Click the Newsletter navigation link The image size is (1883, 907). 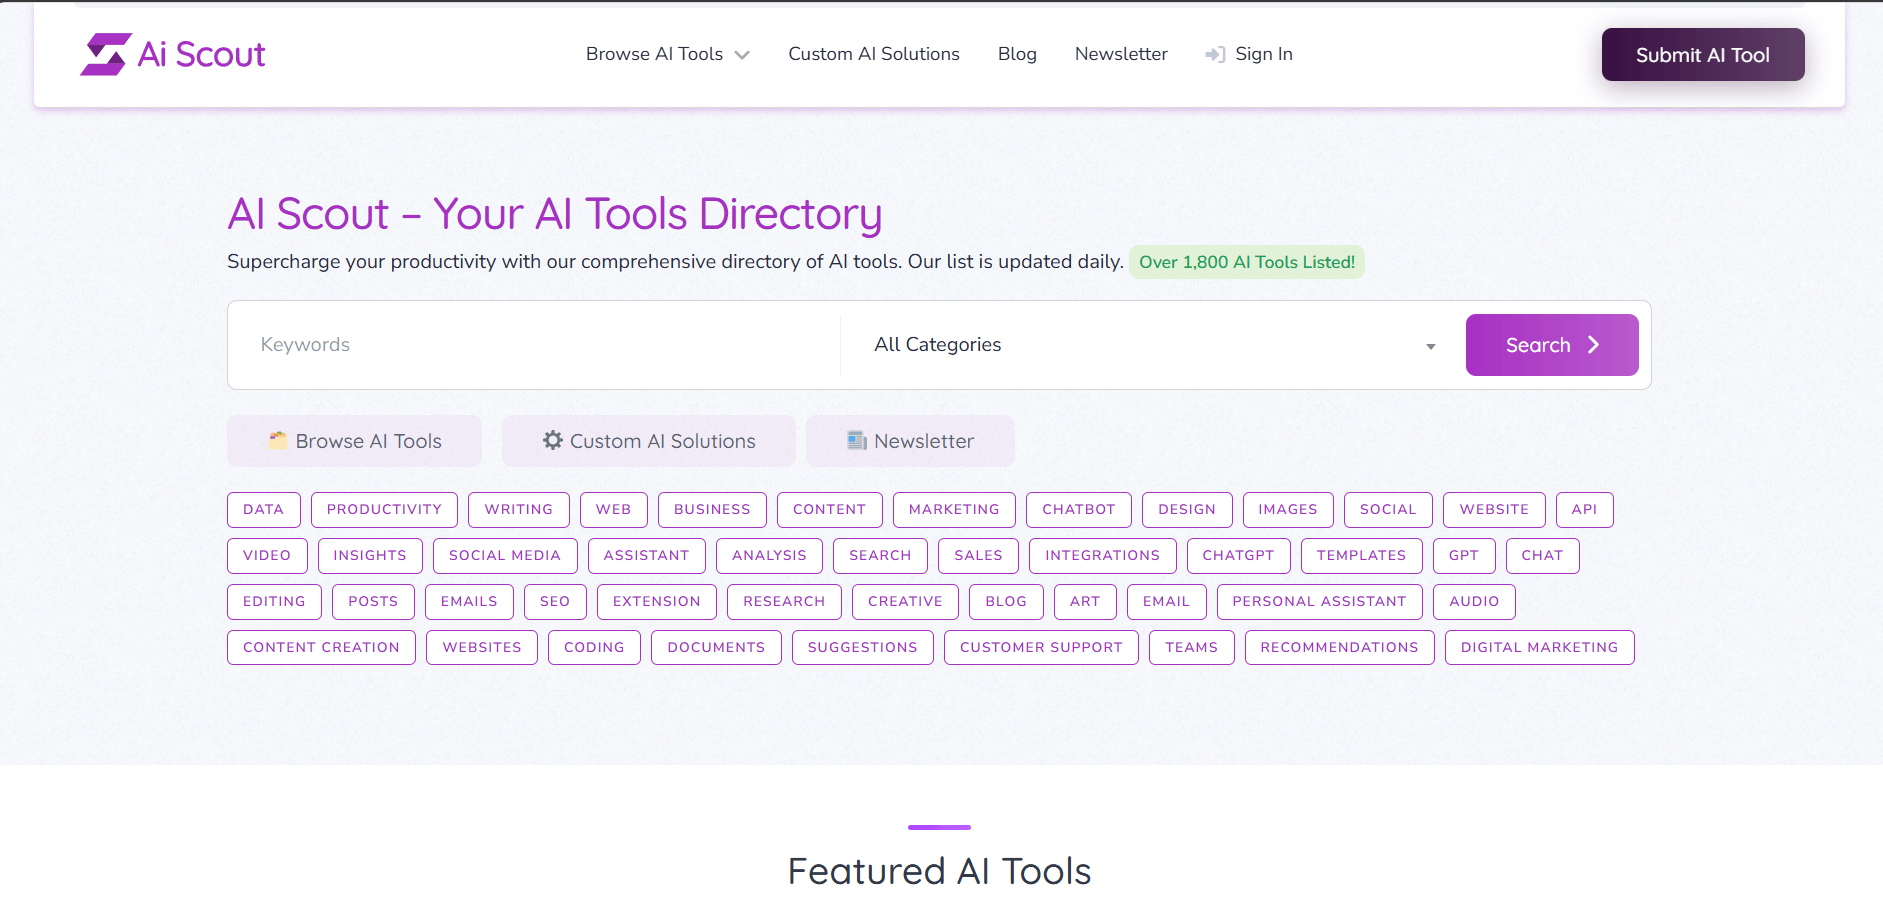tap(1121, 54)
